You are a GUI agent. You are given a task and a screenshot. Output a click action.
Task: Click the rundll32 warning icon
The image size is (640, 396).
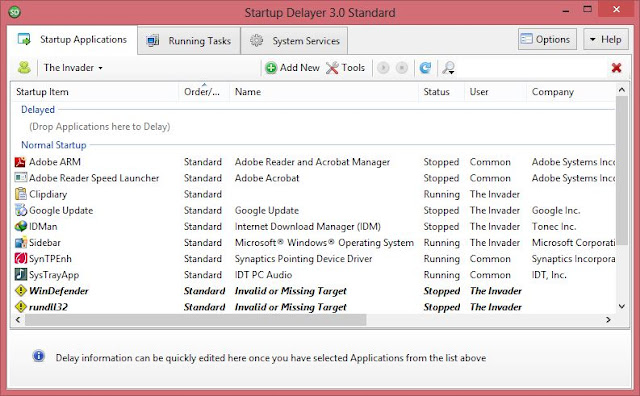point(20,307)
